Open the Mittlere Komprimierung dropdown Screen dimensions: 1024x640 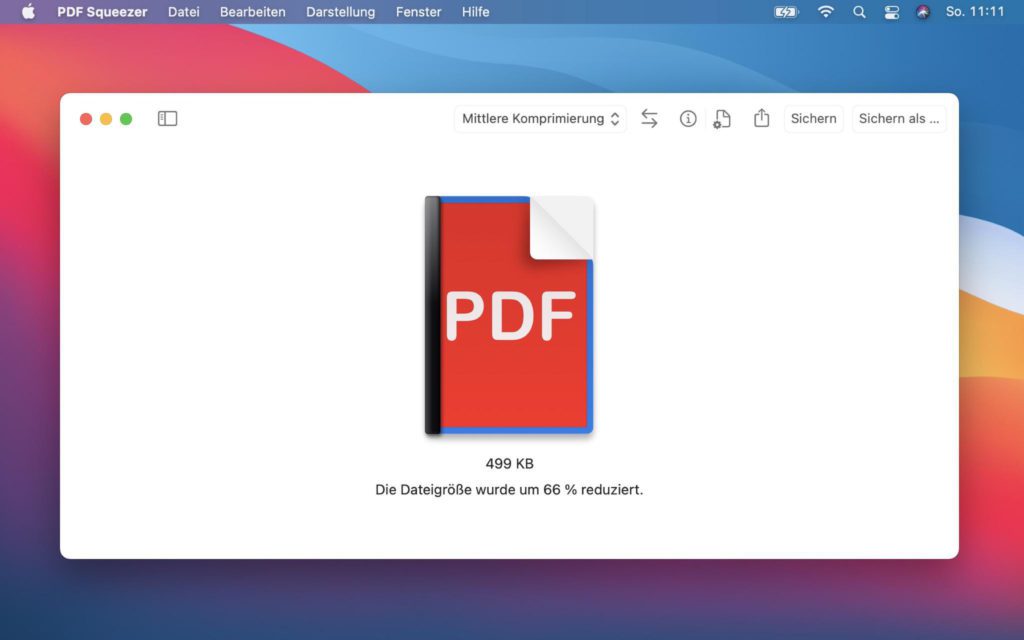540,119
